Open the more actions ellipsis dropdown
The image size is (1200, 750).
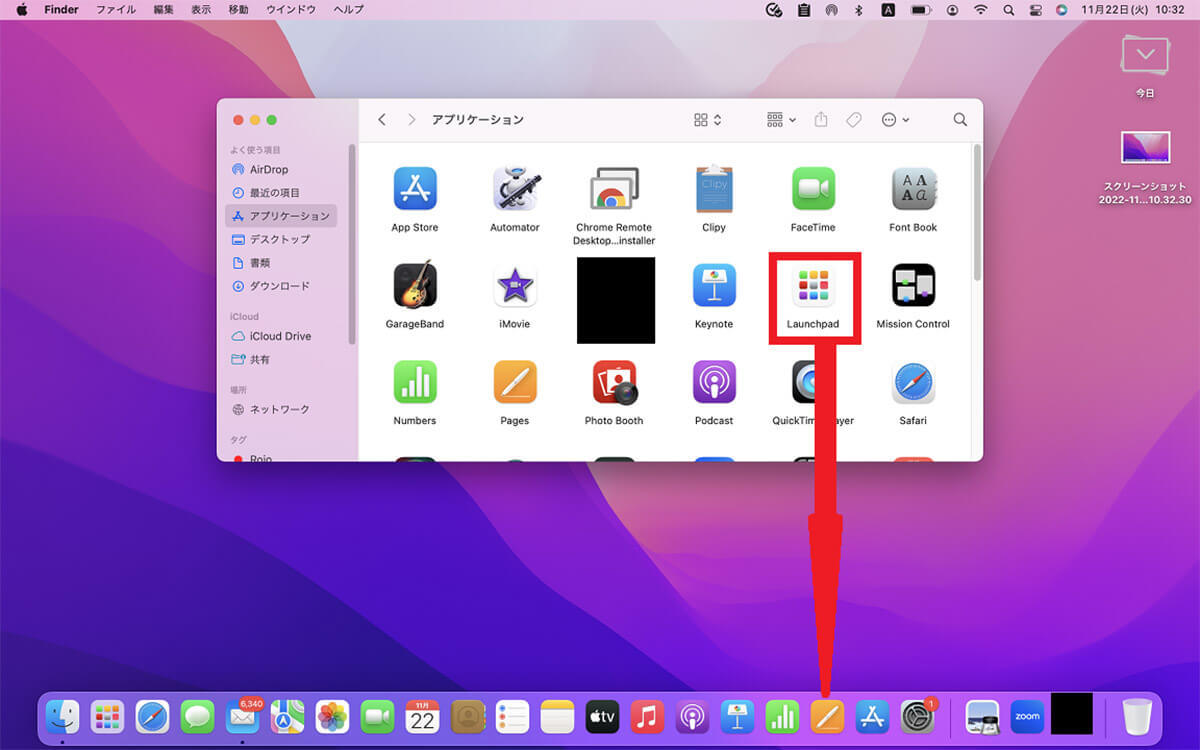point(895,119)
